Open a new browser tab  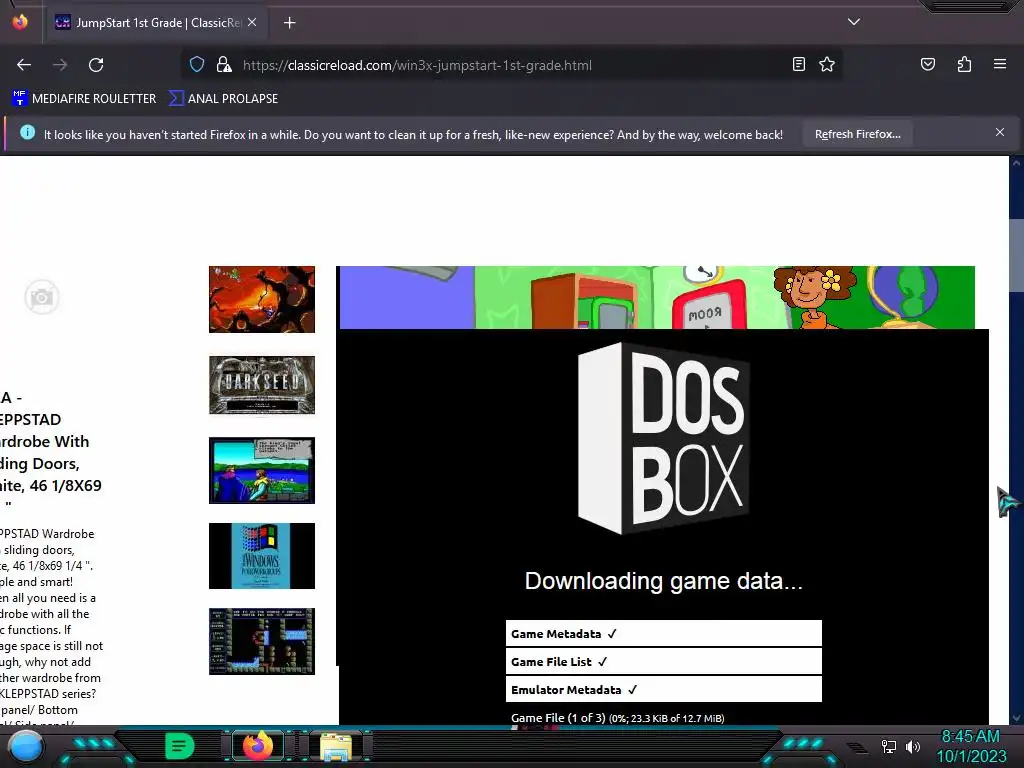(289, 23)
